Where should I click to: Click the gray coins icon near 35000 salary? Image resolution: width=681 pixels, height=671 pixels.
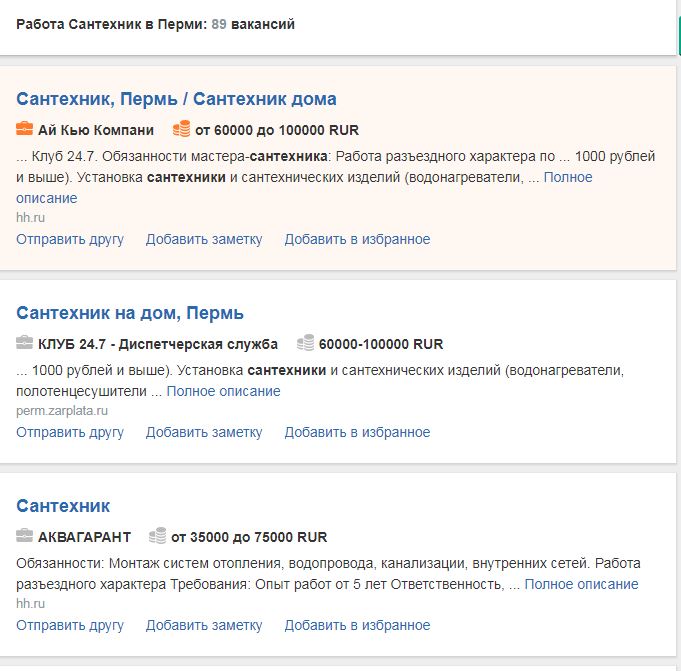point(158,535)
